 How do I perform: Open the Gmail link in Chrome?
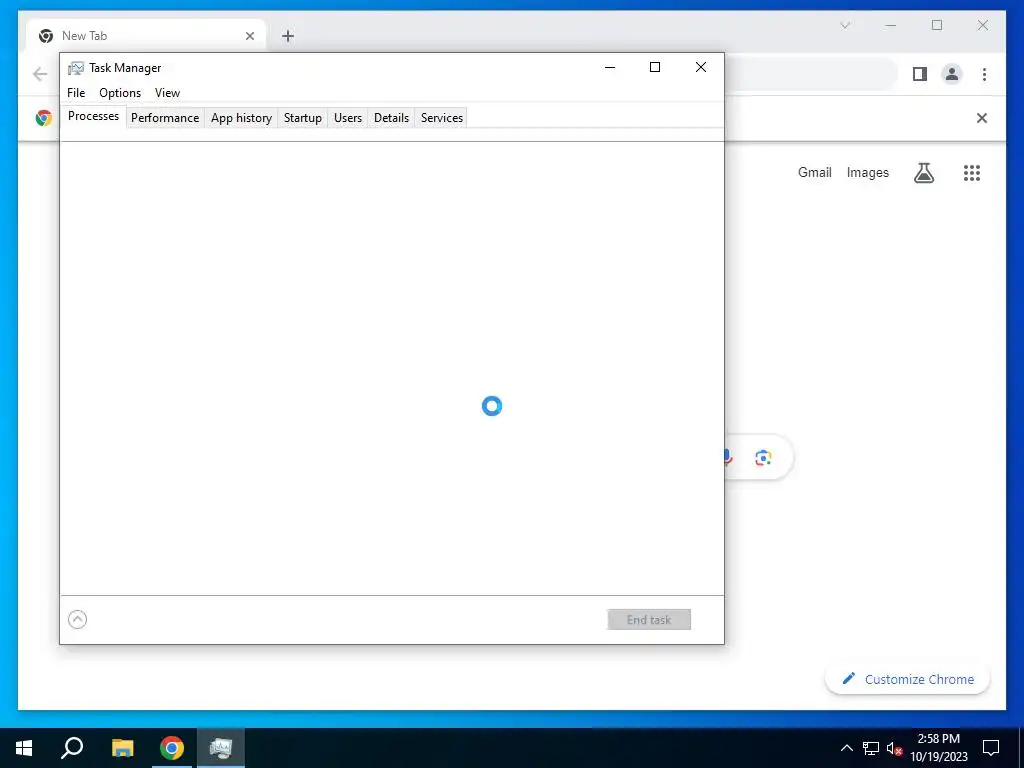pyautogui.click(x=814, y=172)
